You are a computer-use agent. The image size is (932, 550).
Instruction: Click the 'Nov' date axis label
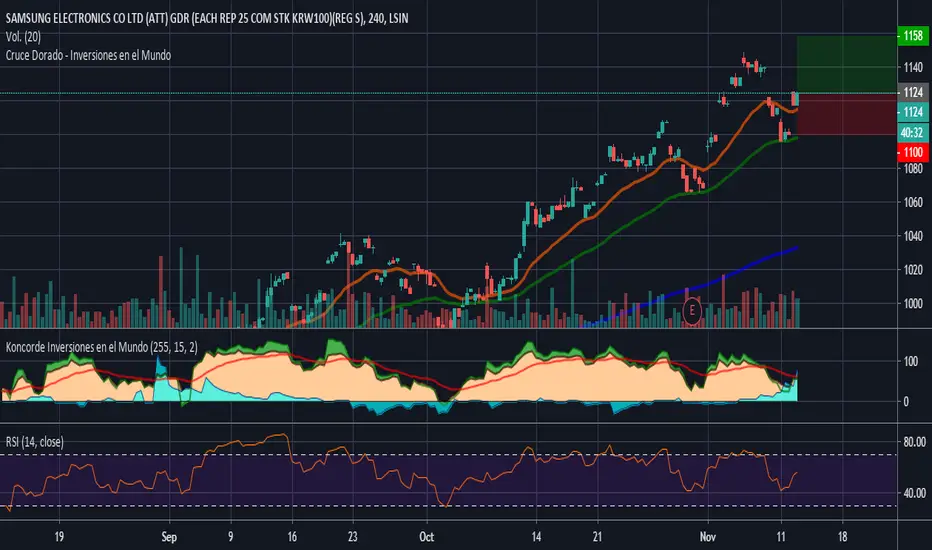[707, 537]
